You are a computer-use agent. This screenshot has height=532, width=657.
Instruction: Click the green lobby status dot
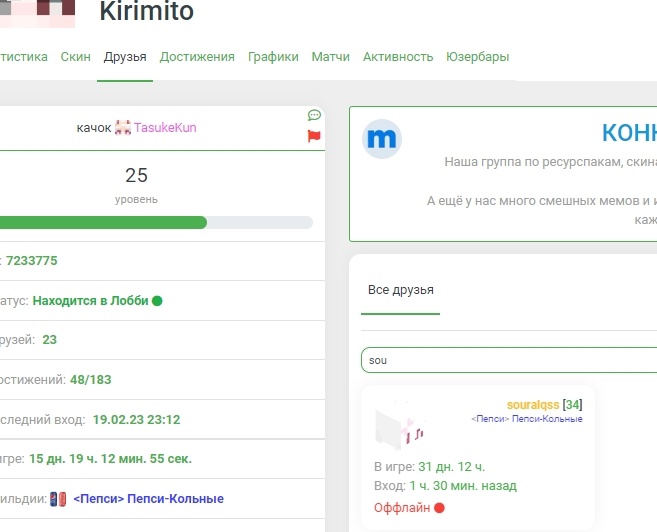pos(157,300)
